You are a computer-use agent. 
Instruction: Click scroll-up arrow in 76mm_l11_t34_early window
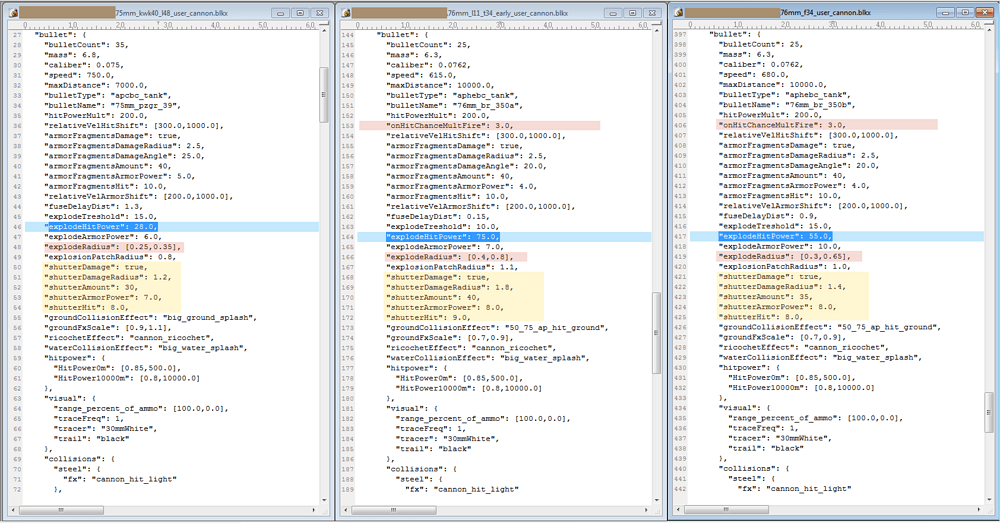click(656, 31)
